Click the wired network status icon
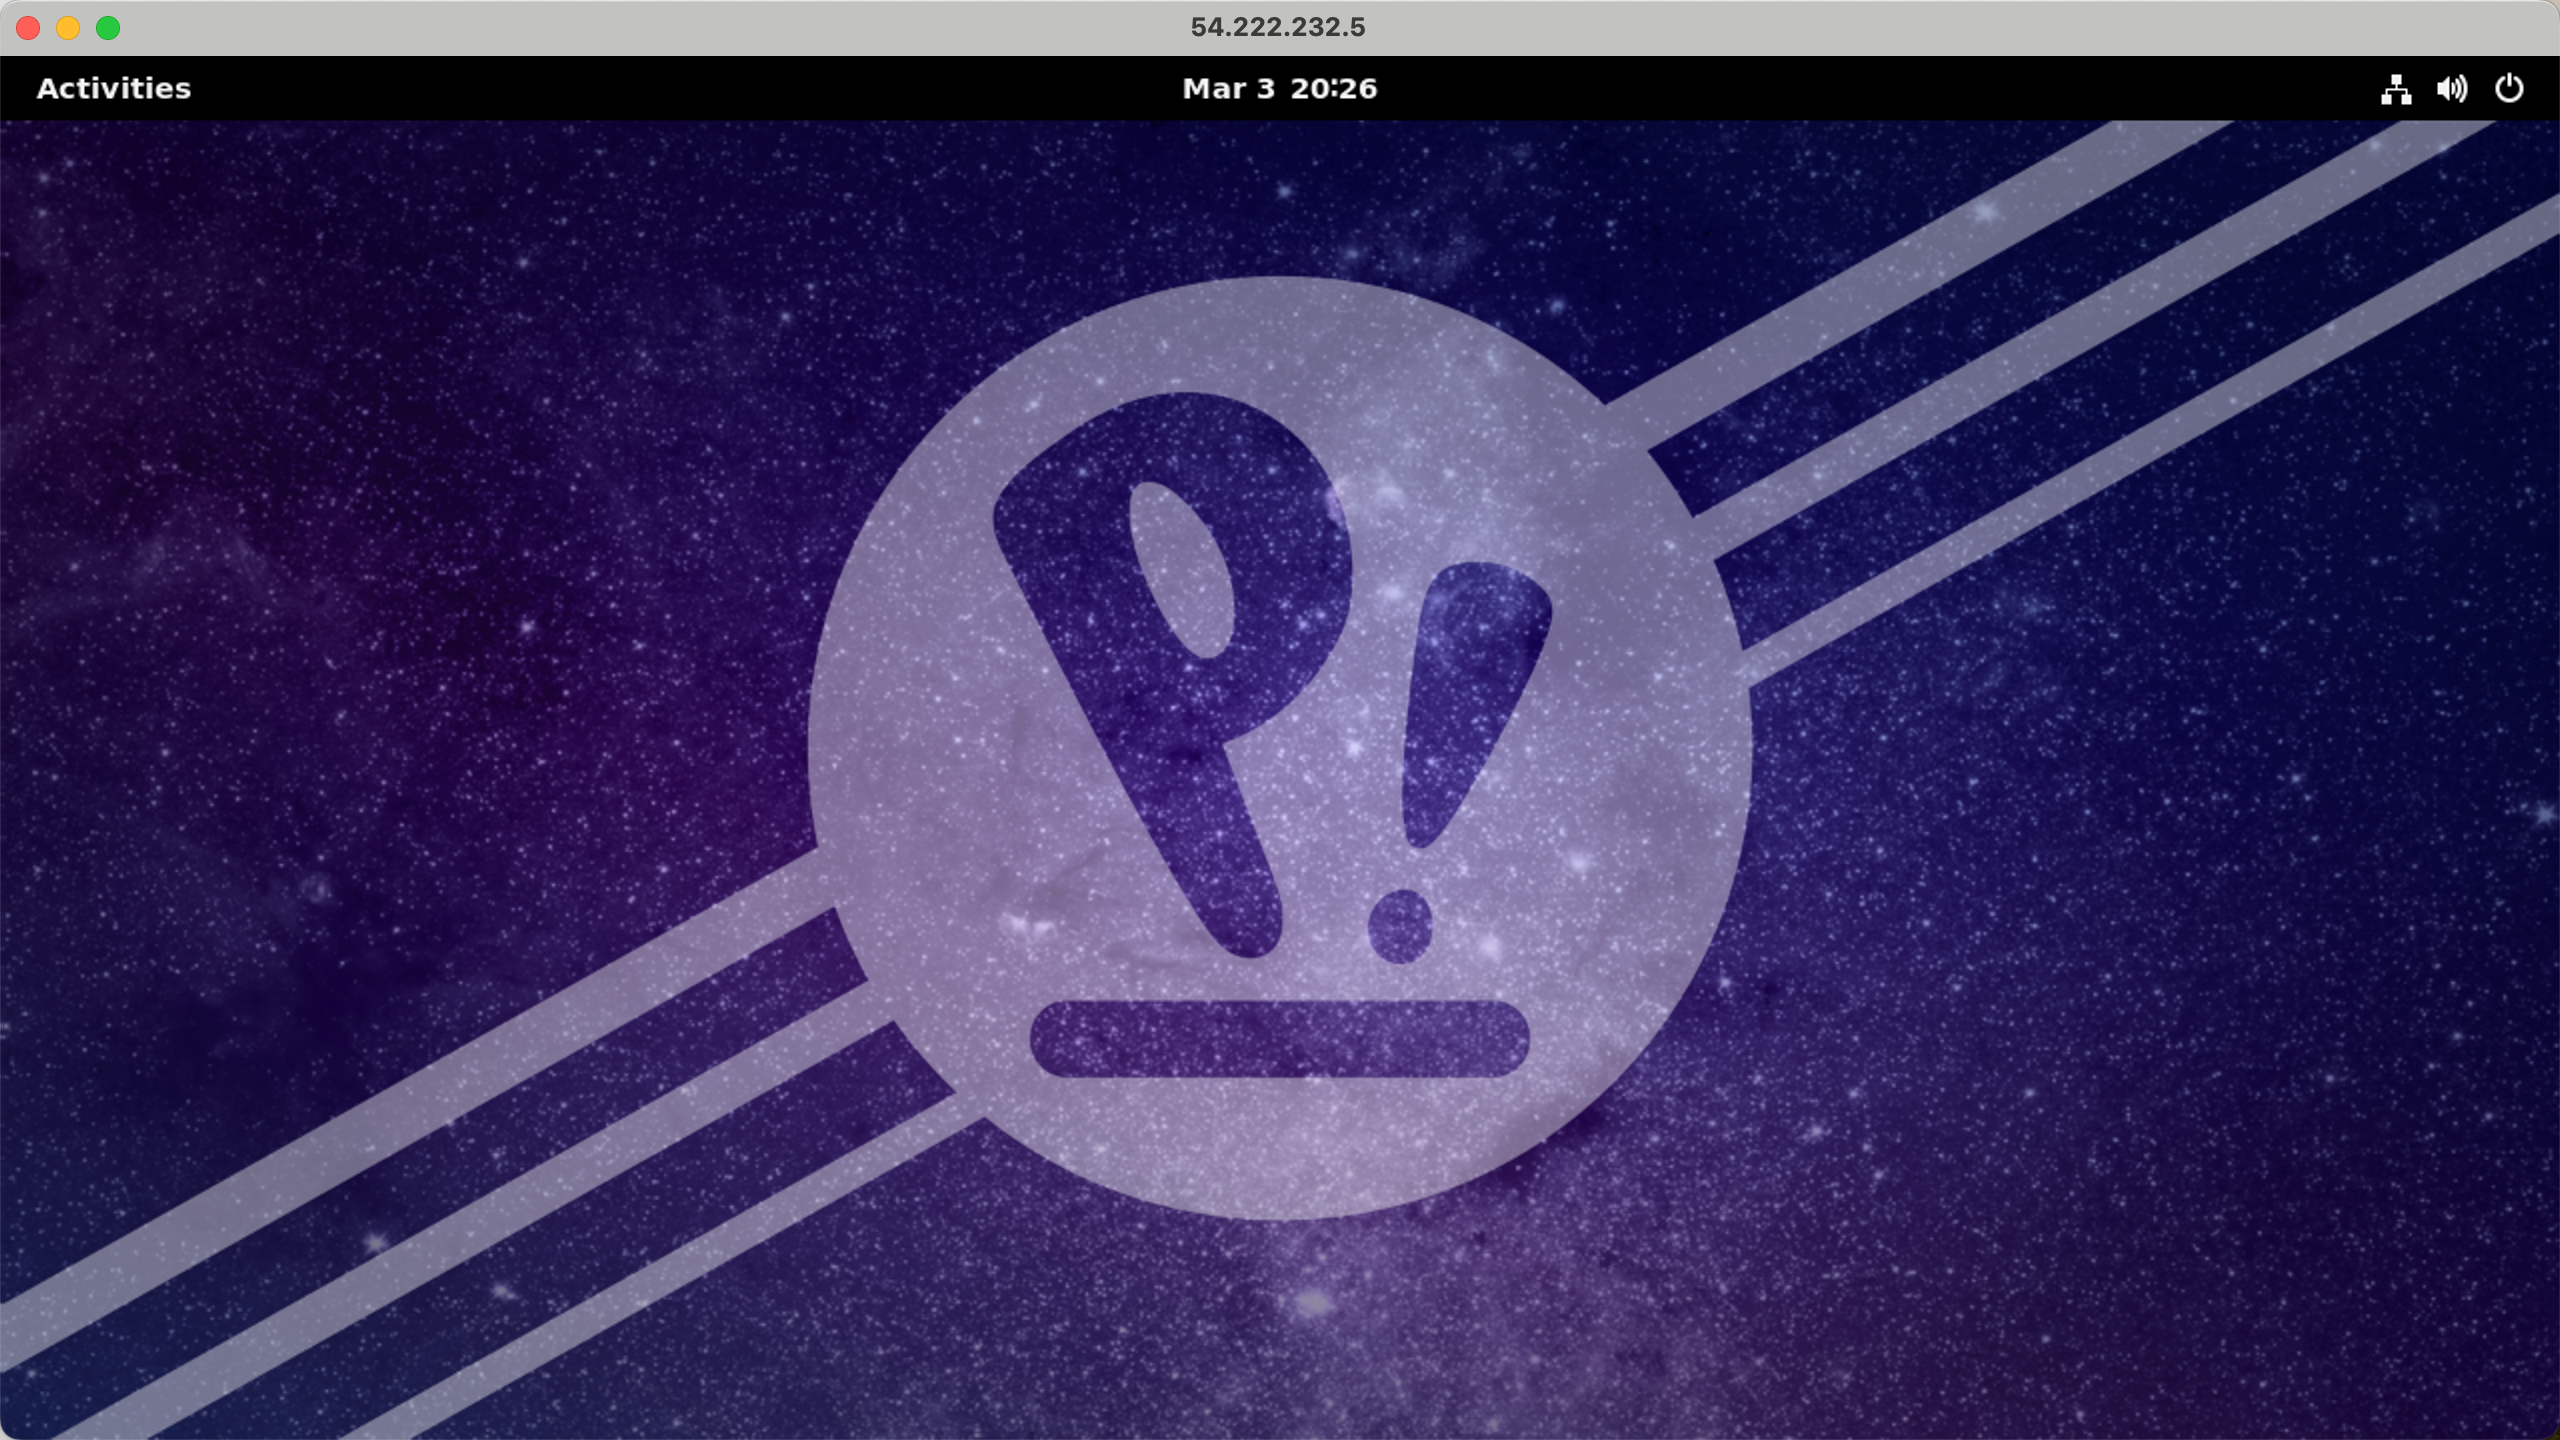 tap(2395, 89)
